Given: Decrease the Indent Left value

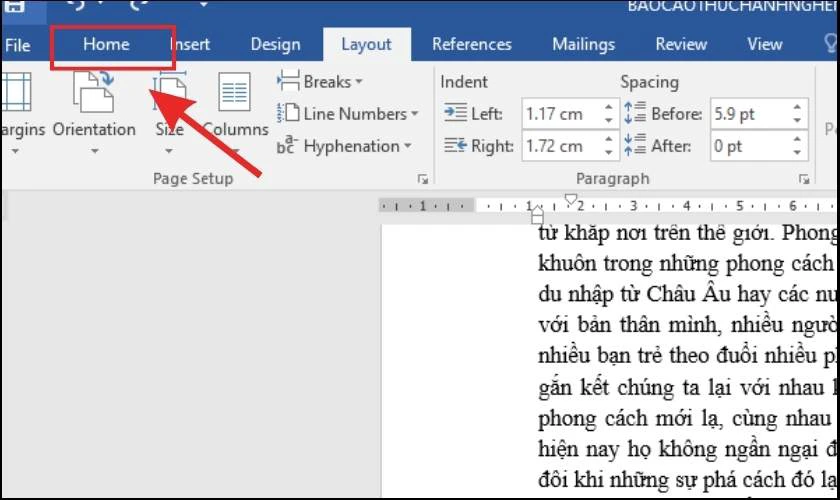Looking at the screenshot, I should click(608, 121).
